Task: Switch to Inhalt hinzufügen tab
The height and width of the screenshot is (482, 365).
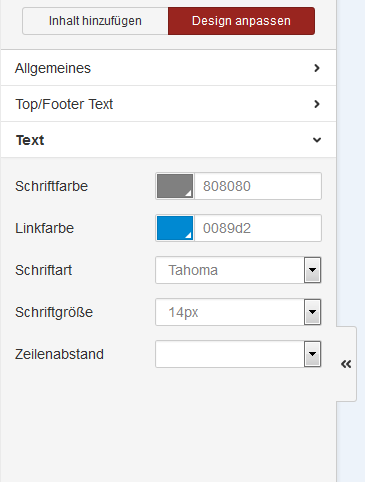Action: pos(95,21)
